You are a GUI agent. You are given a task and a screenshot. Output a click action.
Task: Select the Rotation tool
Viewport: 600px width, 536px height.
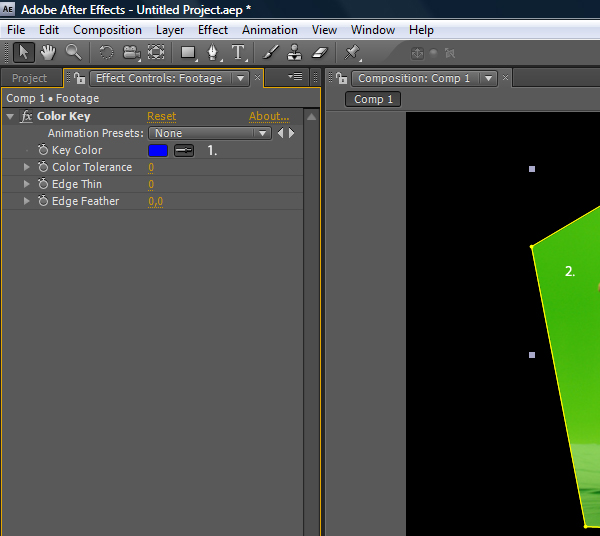tap(106, 52)
